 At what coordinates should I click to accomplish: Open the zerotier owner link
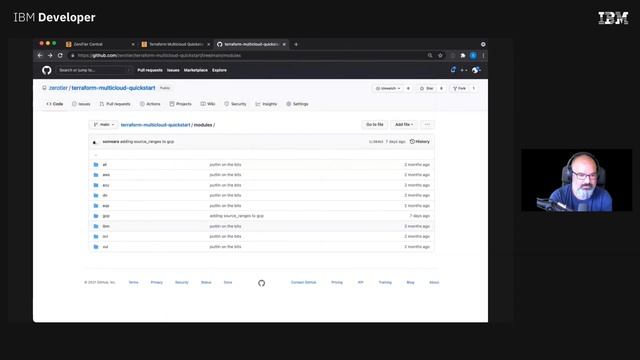click(x=58, y=88)
